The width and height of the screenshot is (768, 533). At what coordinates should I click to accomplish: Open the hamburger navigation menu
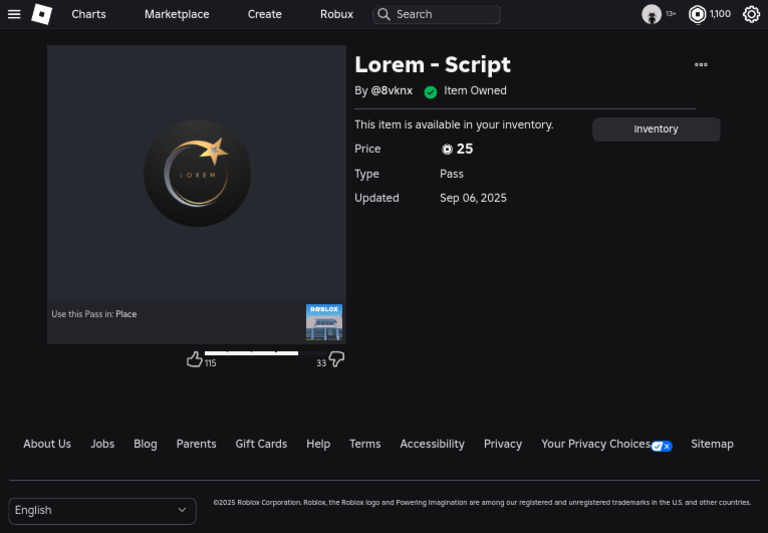(x=14, y=14)
